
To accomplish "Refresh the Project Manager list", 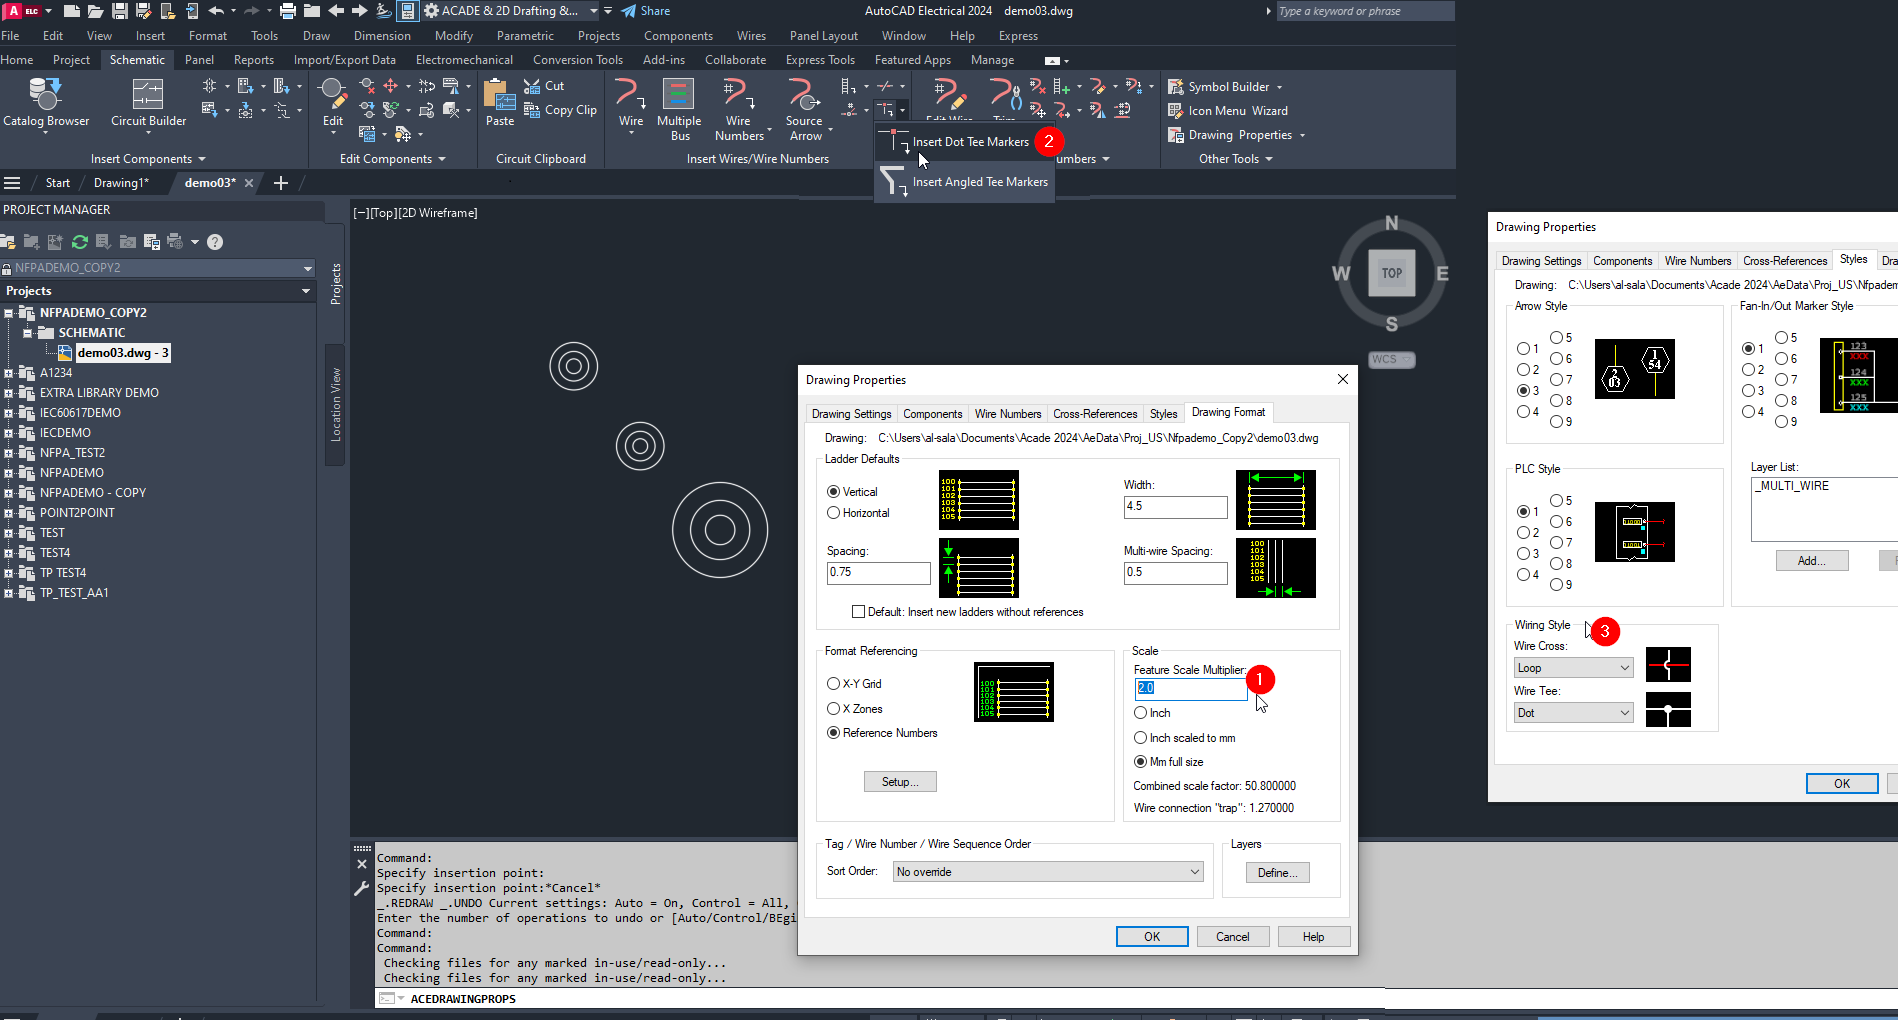I will pos(79,241).
